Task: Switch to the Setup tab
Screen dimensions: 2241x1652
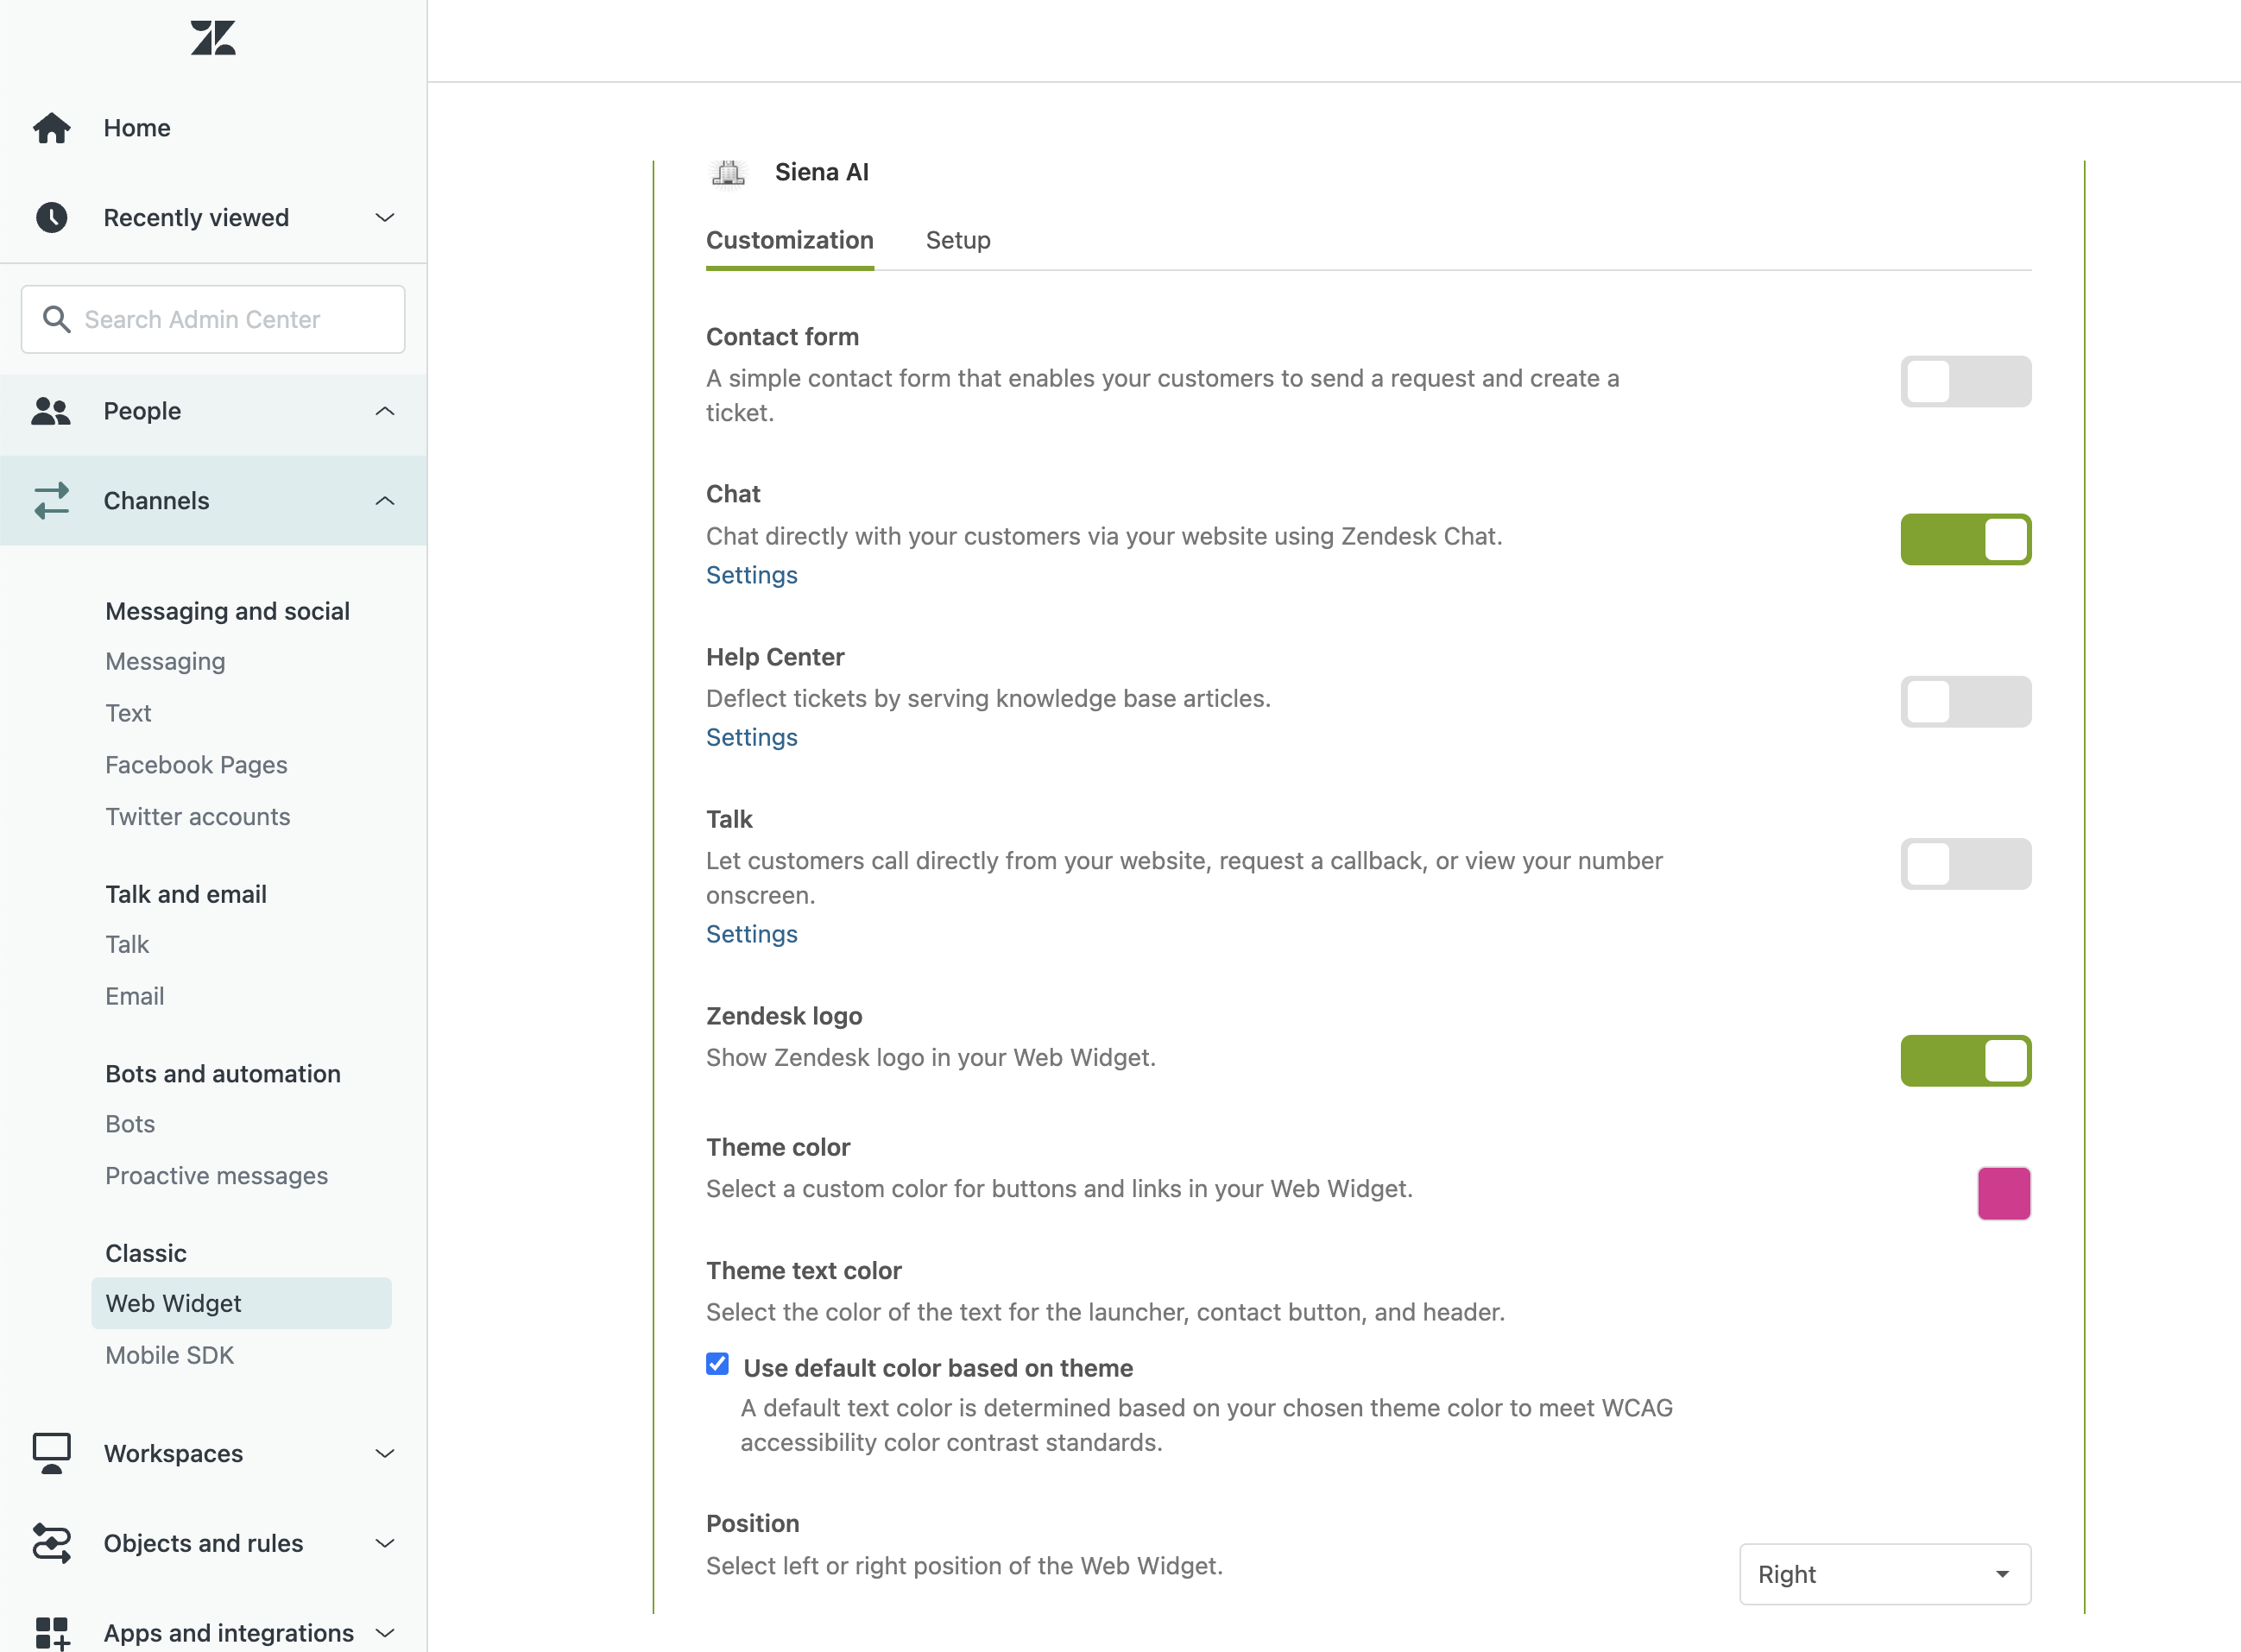Action: tap(958, 240)
